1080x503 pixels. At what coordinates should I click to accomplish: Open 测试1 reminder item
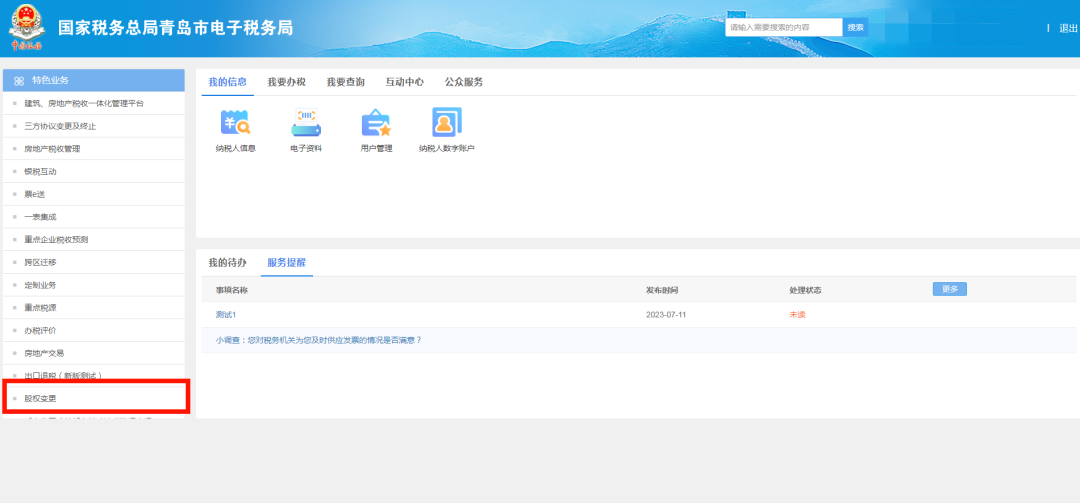tap(226, 315)
